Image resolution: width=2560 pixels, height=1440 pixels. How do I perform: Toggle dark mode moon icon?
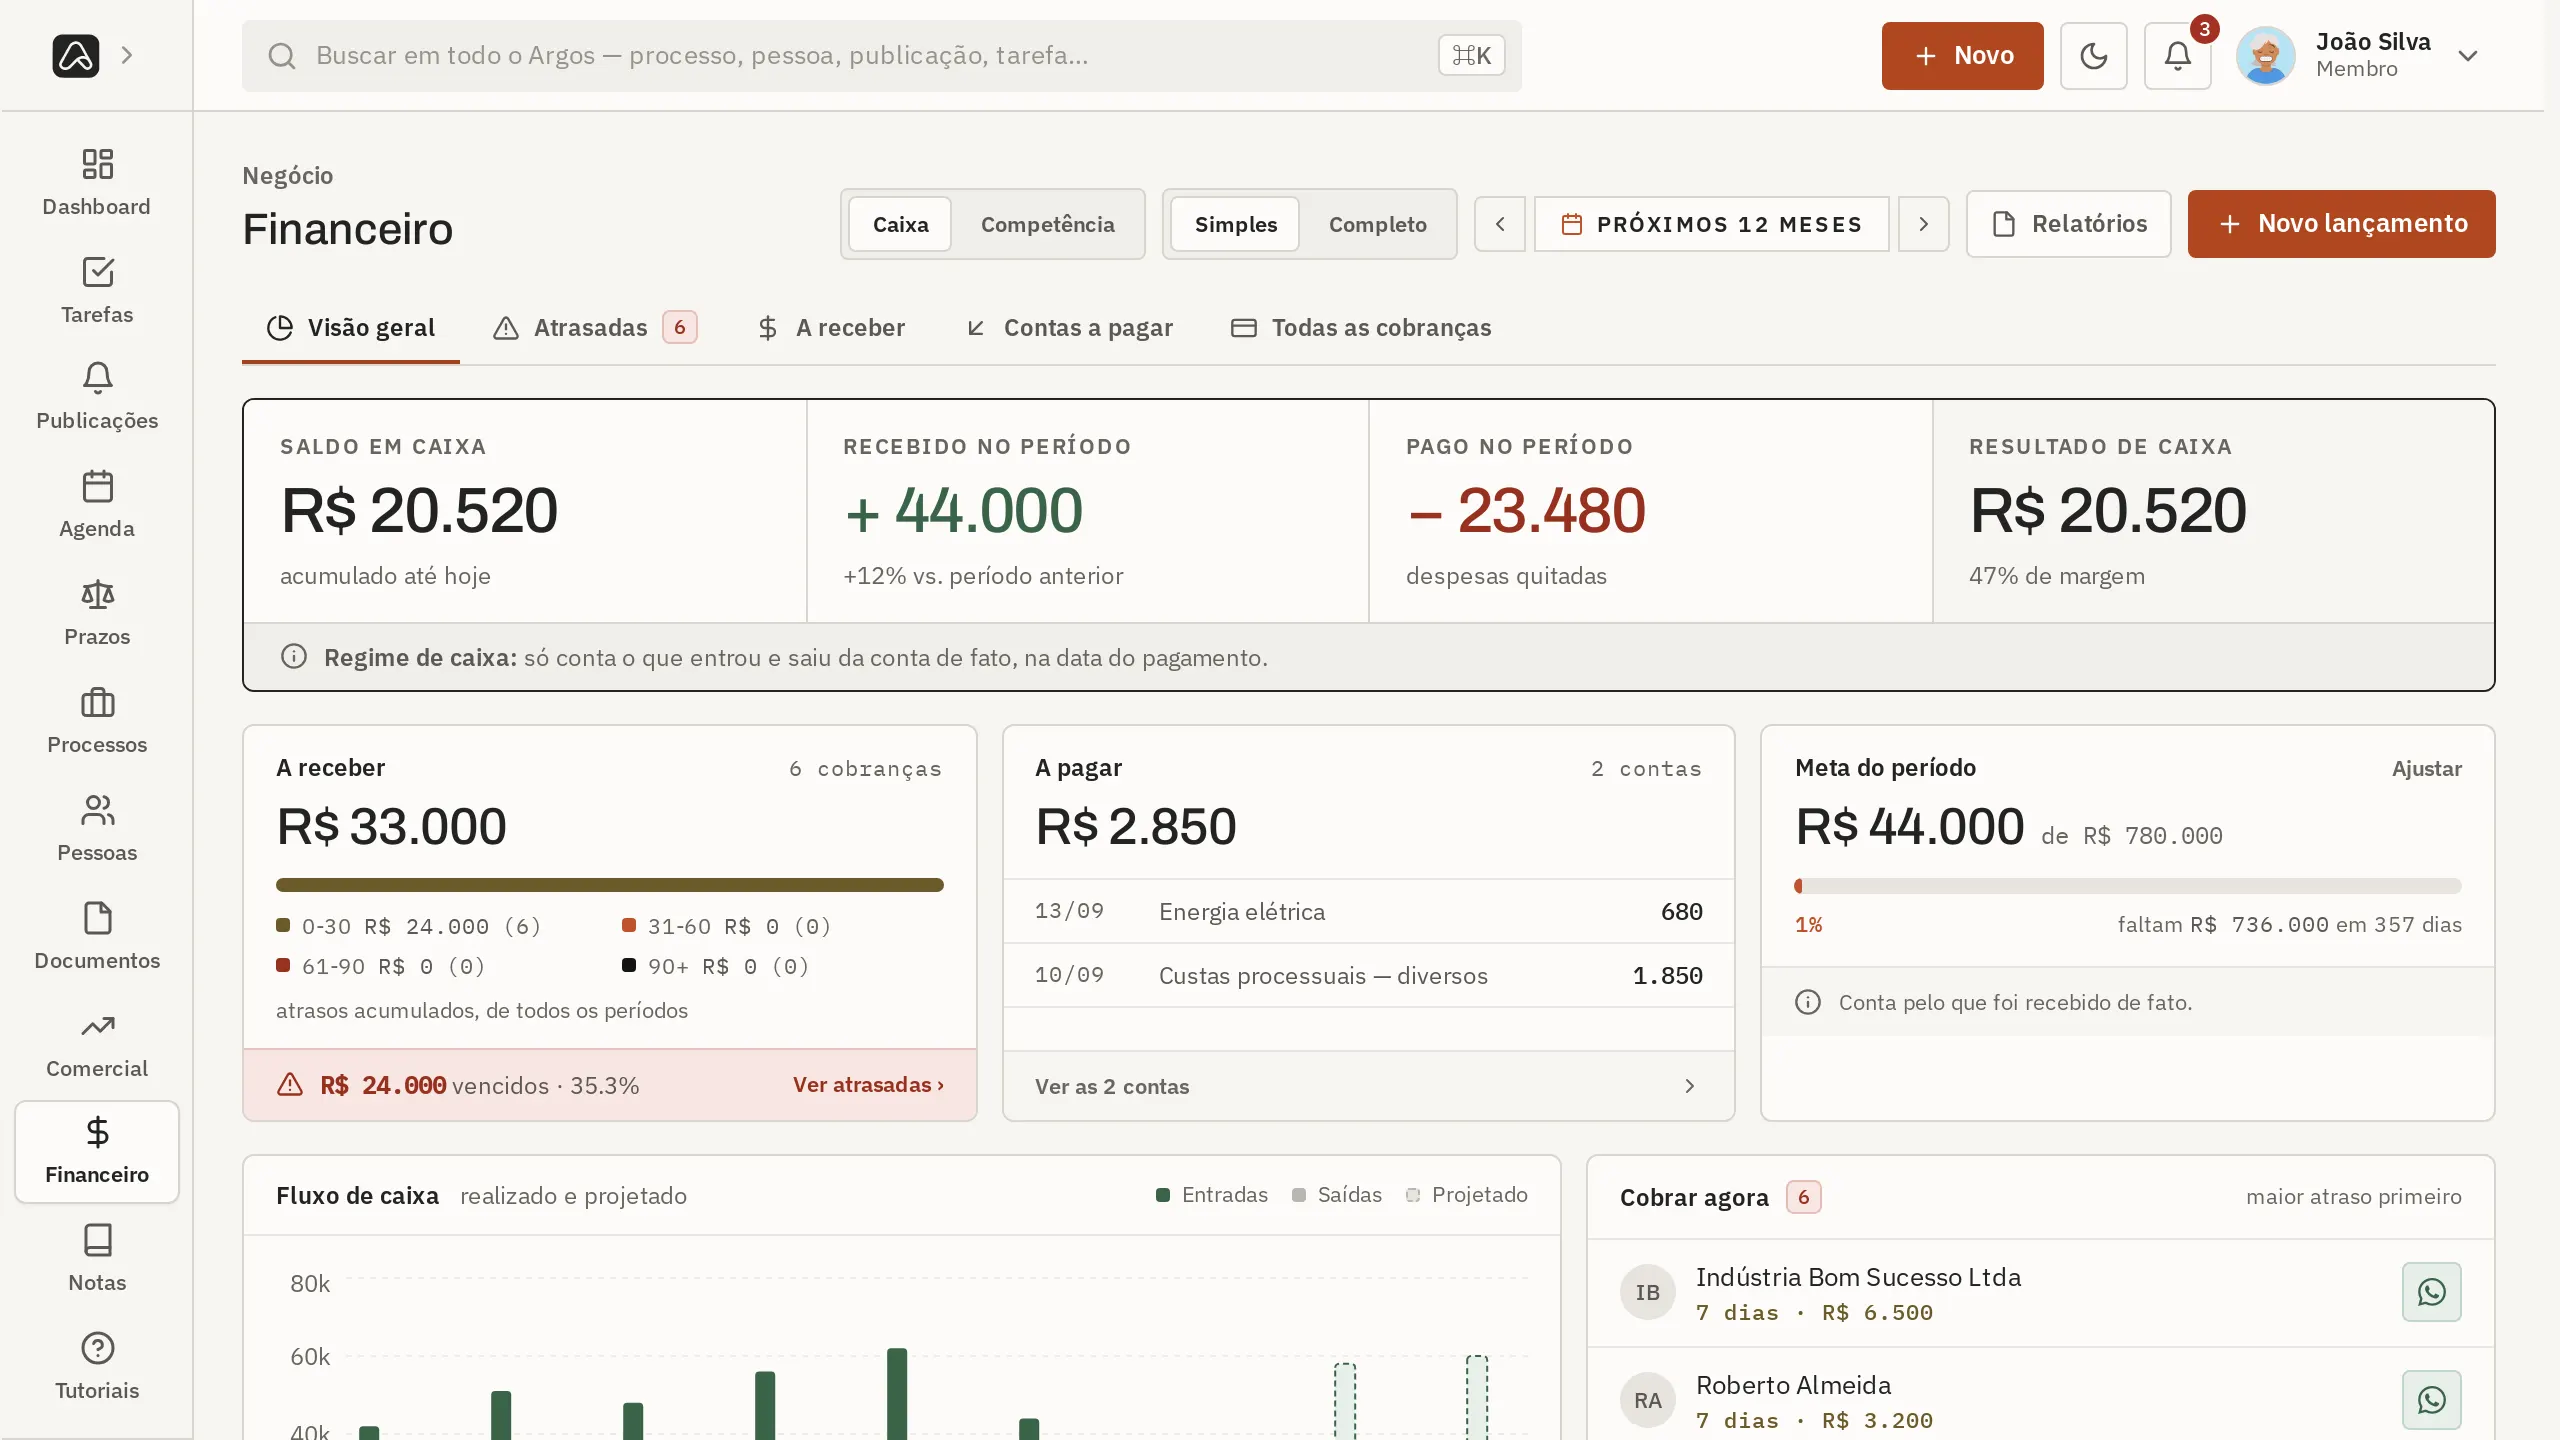pos(2093,56)
